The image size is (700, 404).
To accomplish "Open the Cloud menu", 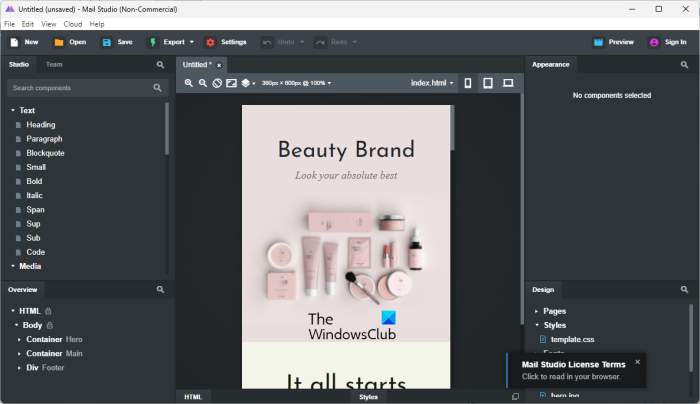I will pyautogui.click(x=73, y=23).
